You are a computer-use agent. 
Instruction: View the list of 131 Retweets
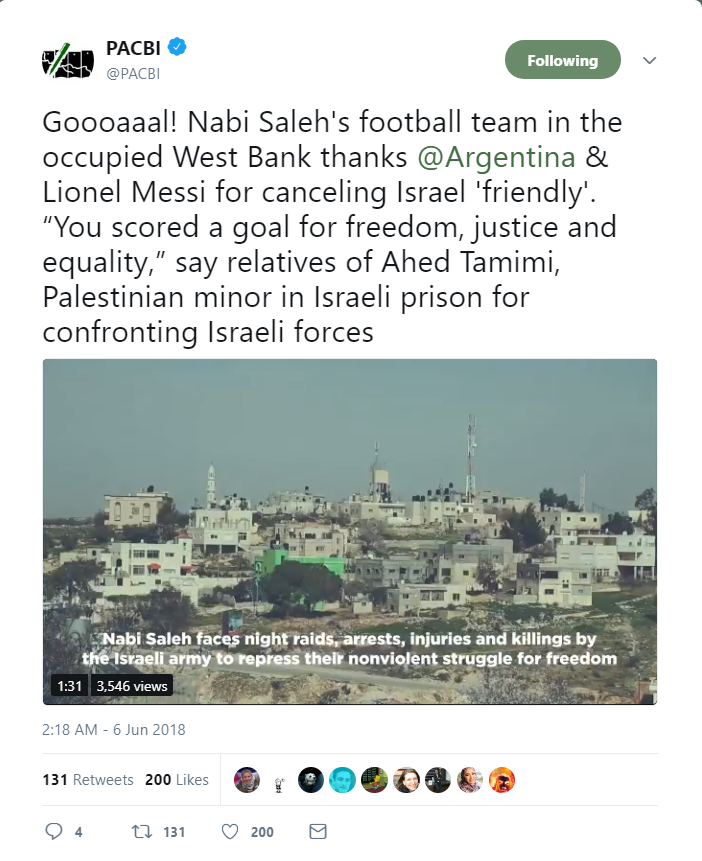coord(88,780)
